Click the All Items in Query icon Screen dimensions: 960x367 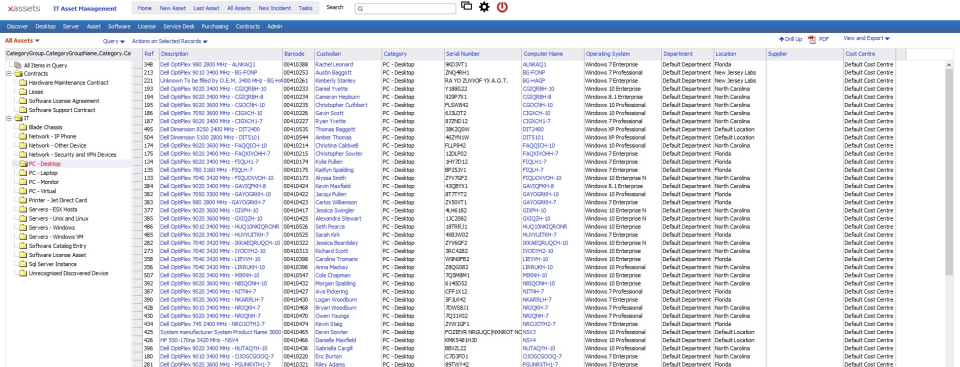point(18,65)
